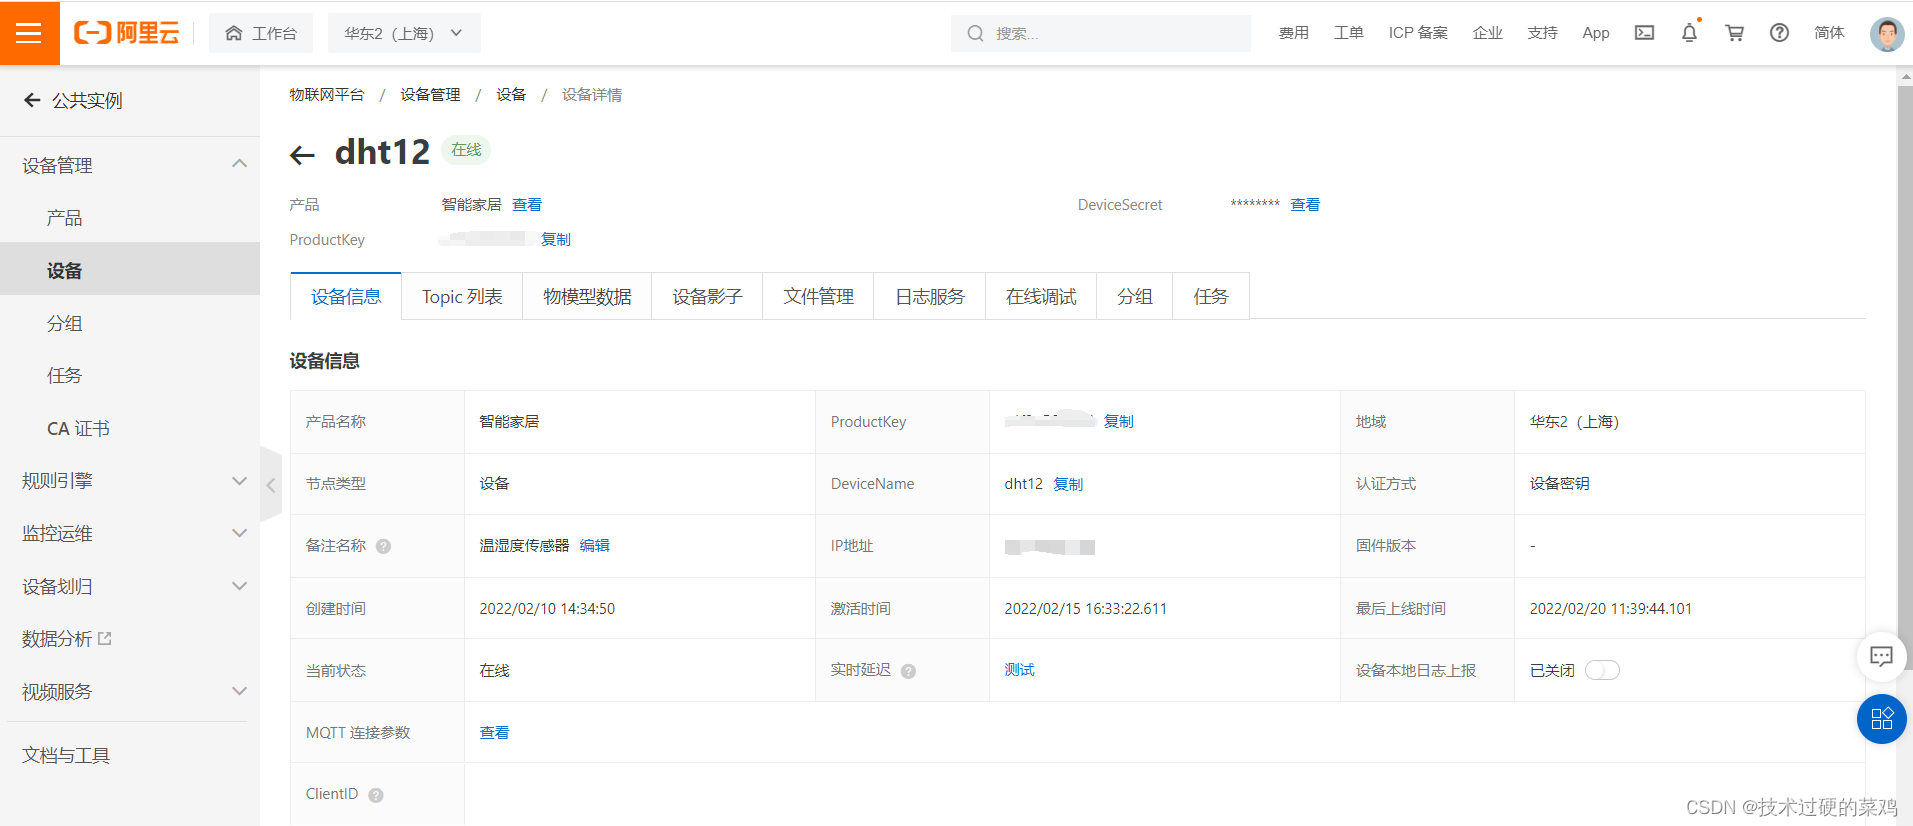Open 文档与工具 in sidebar
This screenshot has height=826, width=1913.
click(x=66, y=755)
